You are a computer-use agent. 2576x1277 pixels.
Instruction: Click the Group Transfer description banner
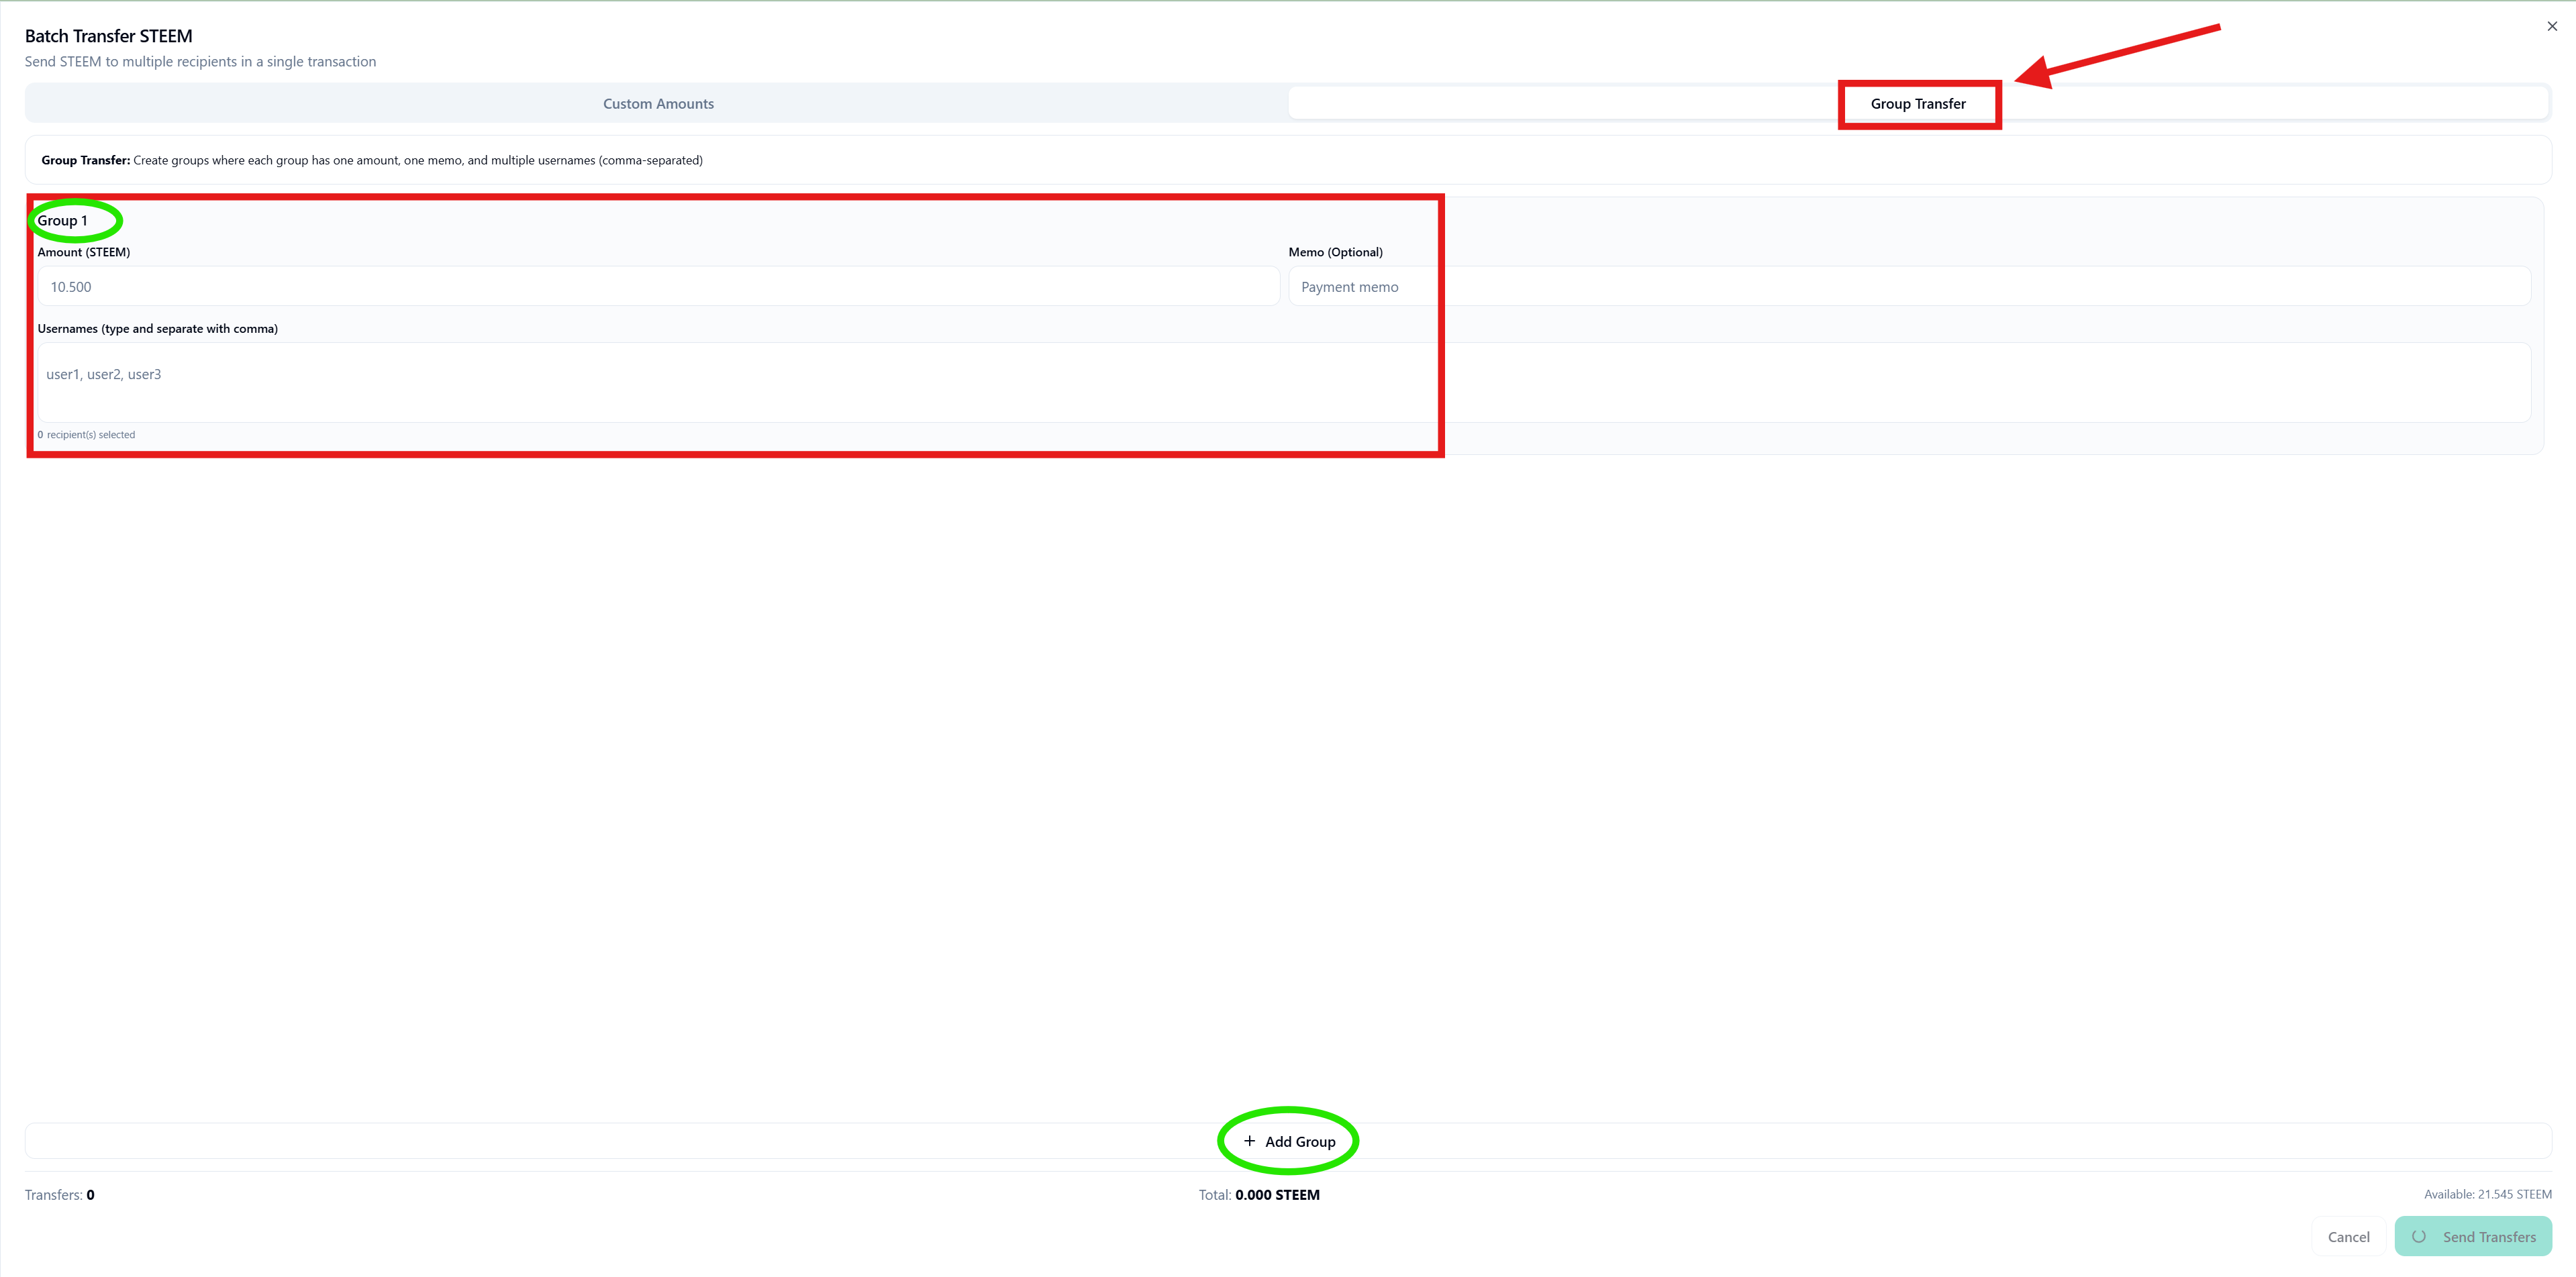pyautogui.click(x=372, y=160)
